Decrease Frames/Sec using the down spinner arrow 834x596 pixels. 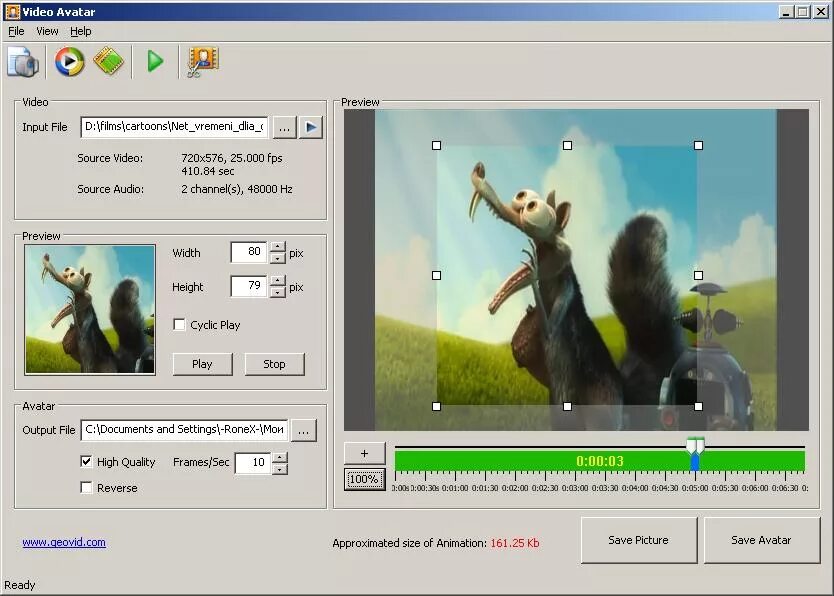(280, 469)
